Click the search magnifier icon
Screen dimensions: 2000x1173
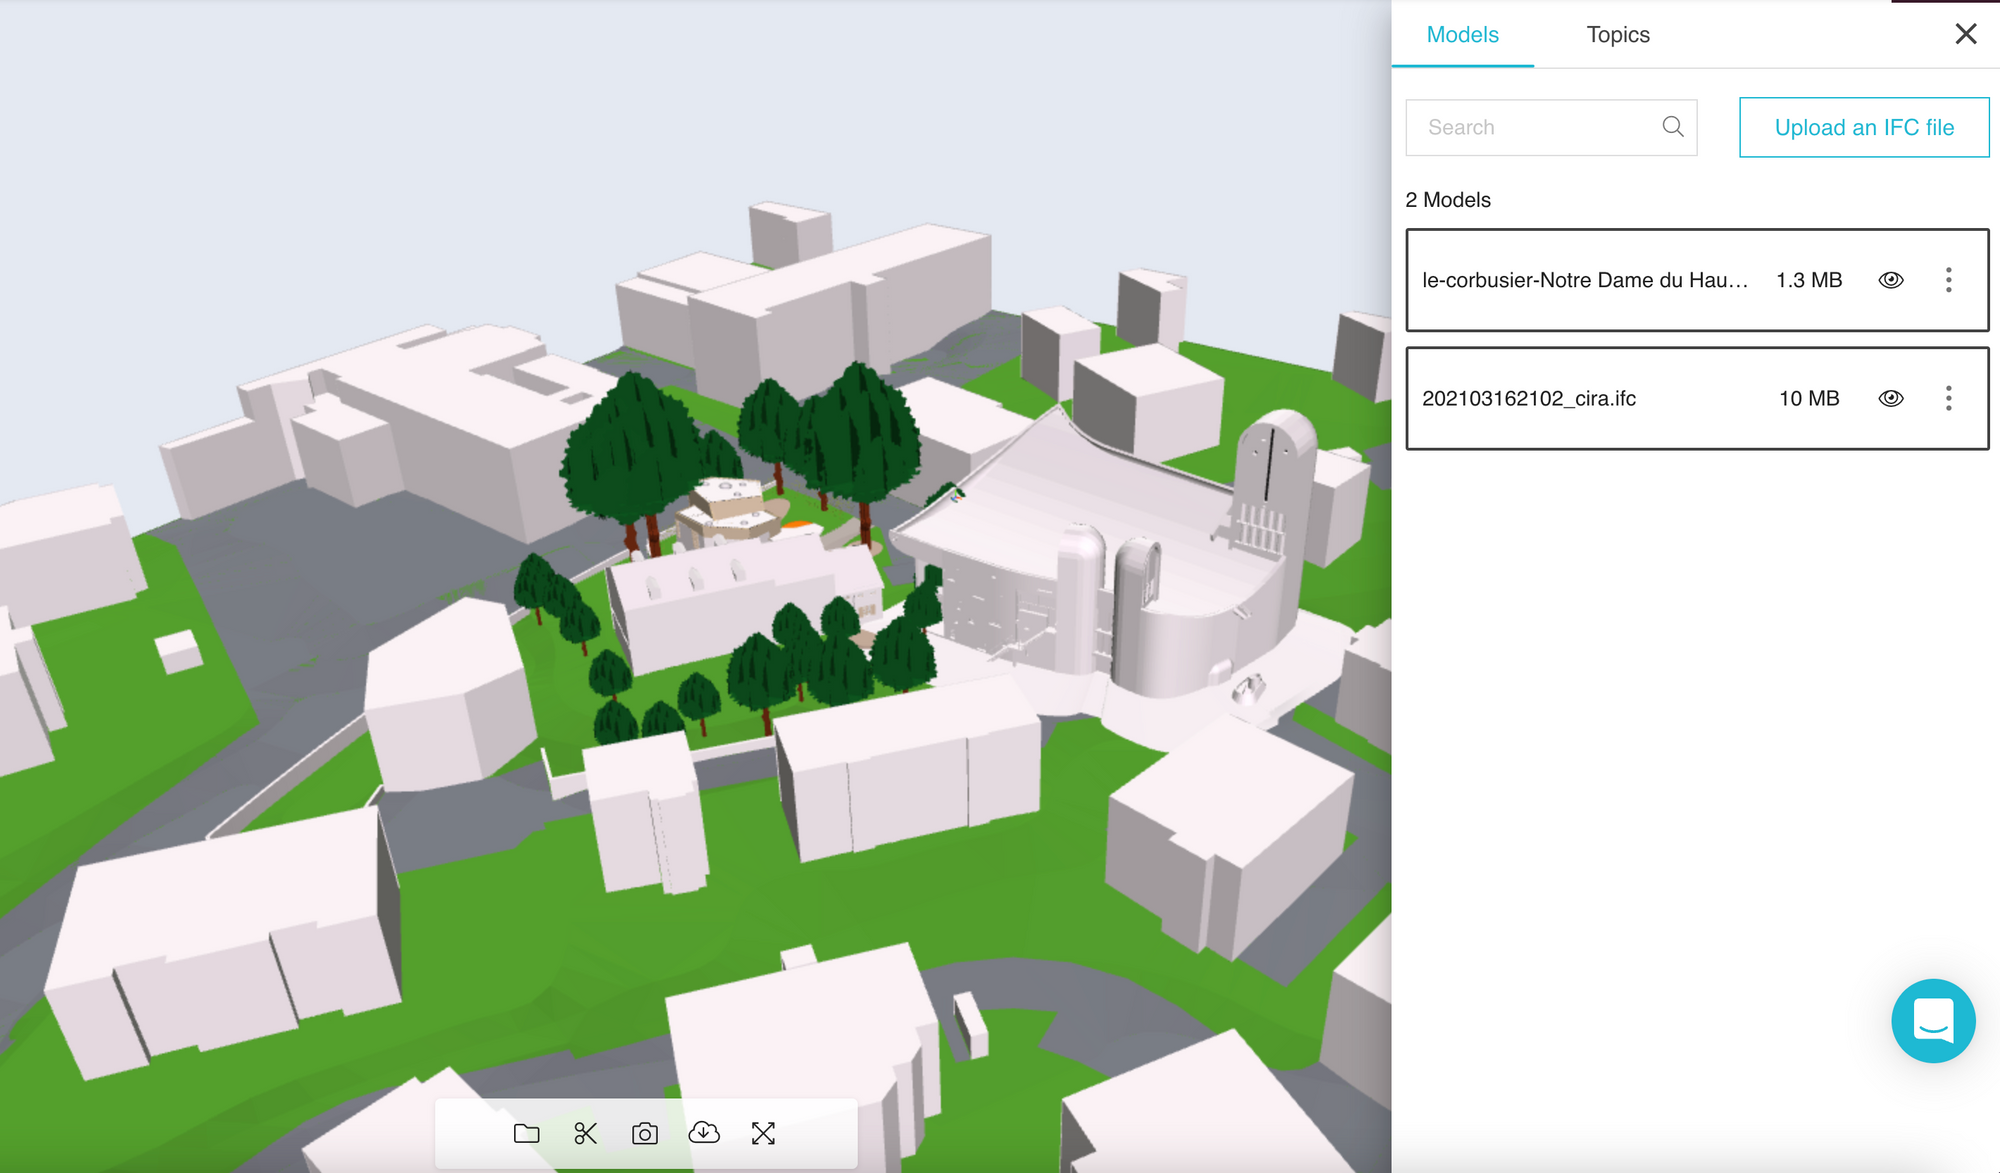(x=1673, y=127)
